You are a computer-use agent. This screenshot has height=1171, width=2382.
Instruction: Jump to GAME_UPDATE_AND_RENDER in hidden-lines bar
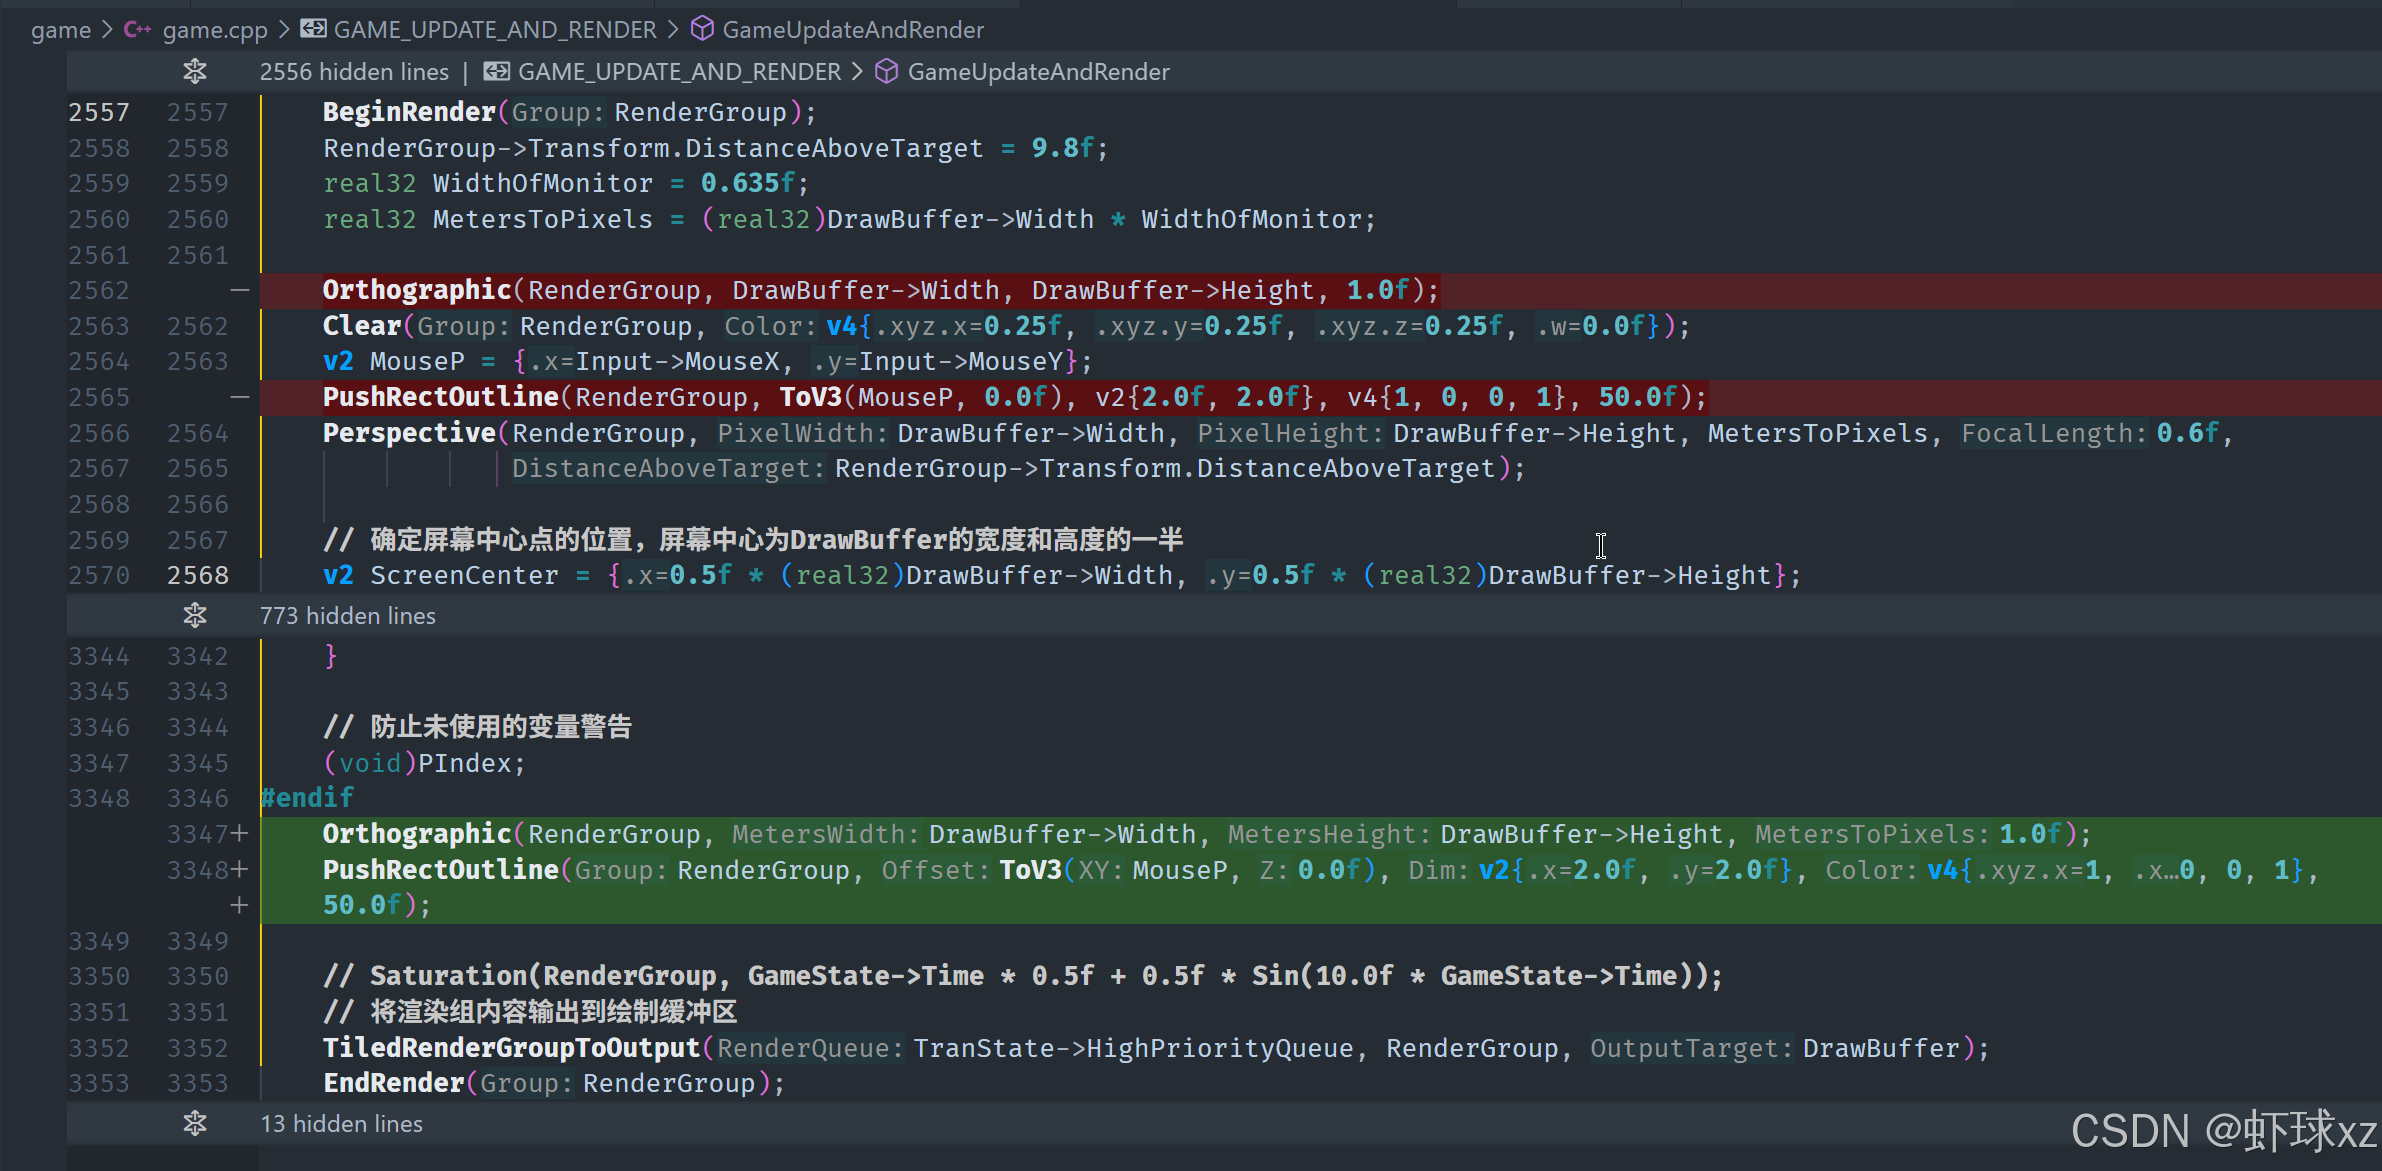[679, 71]
